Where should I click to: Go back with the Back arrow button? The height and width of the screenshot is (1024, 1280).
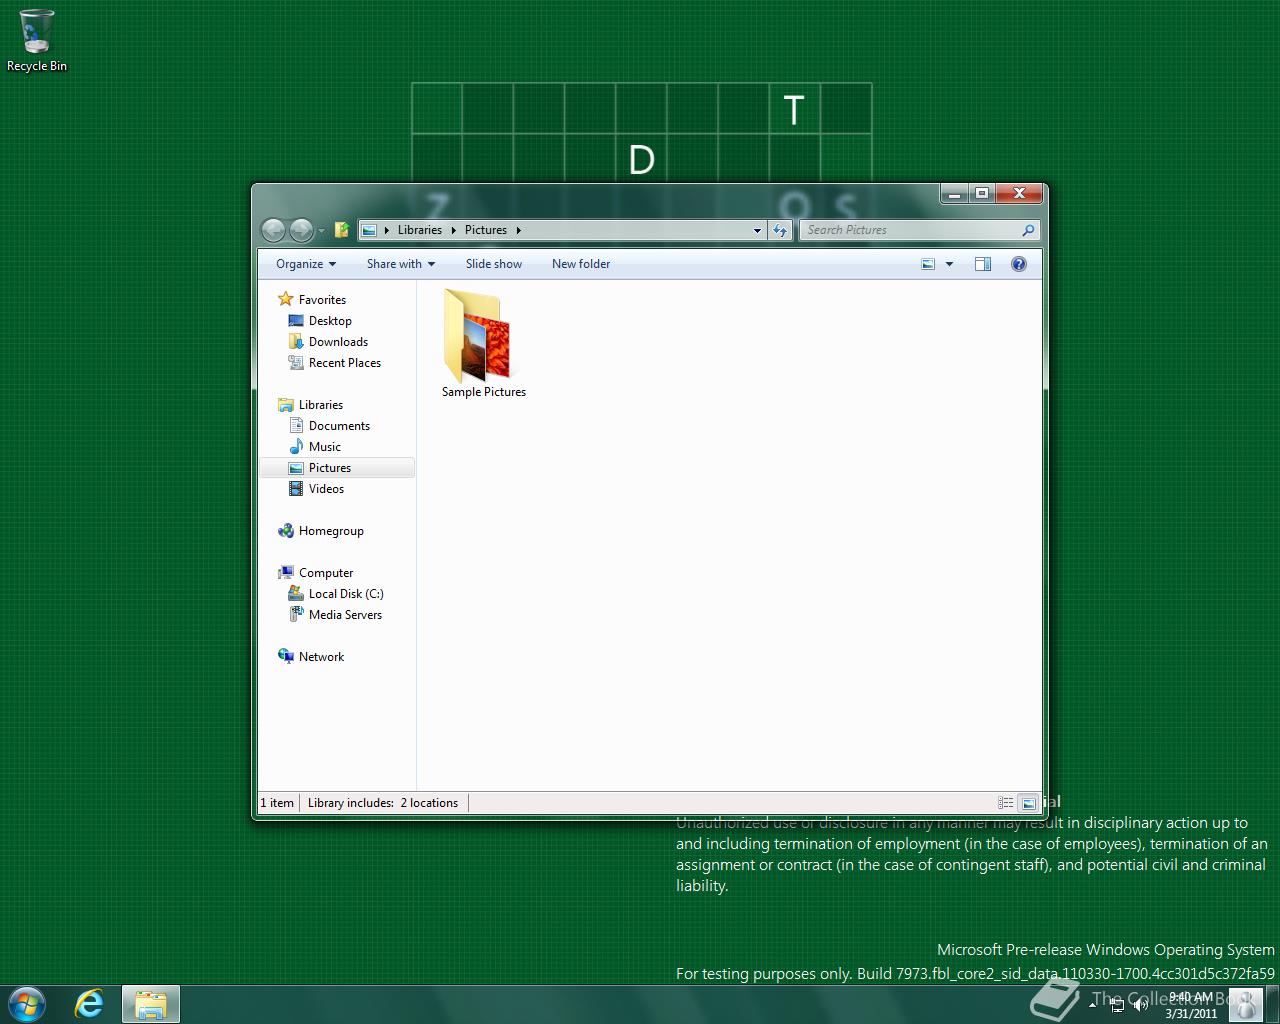(273, 230)
